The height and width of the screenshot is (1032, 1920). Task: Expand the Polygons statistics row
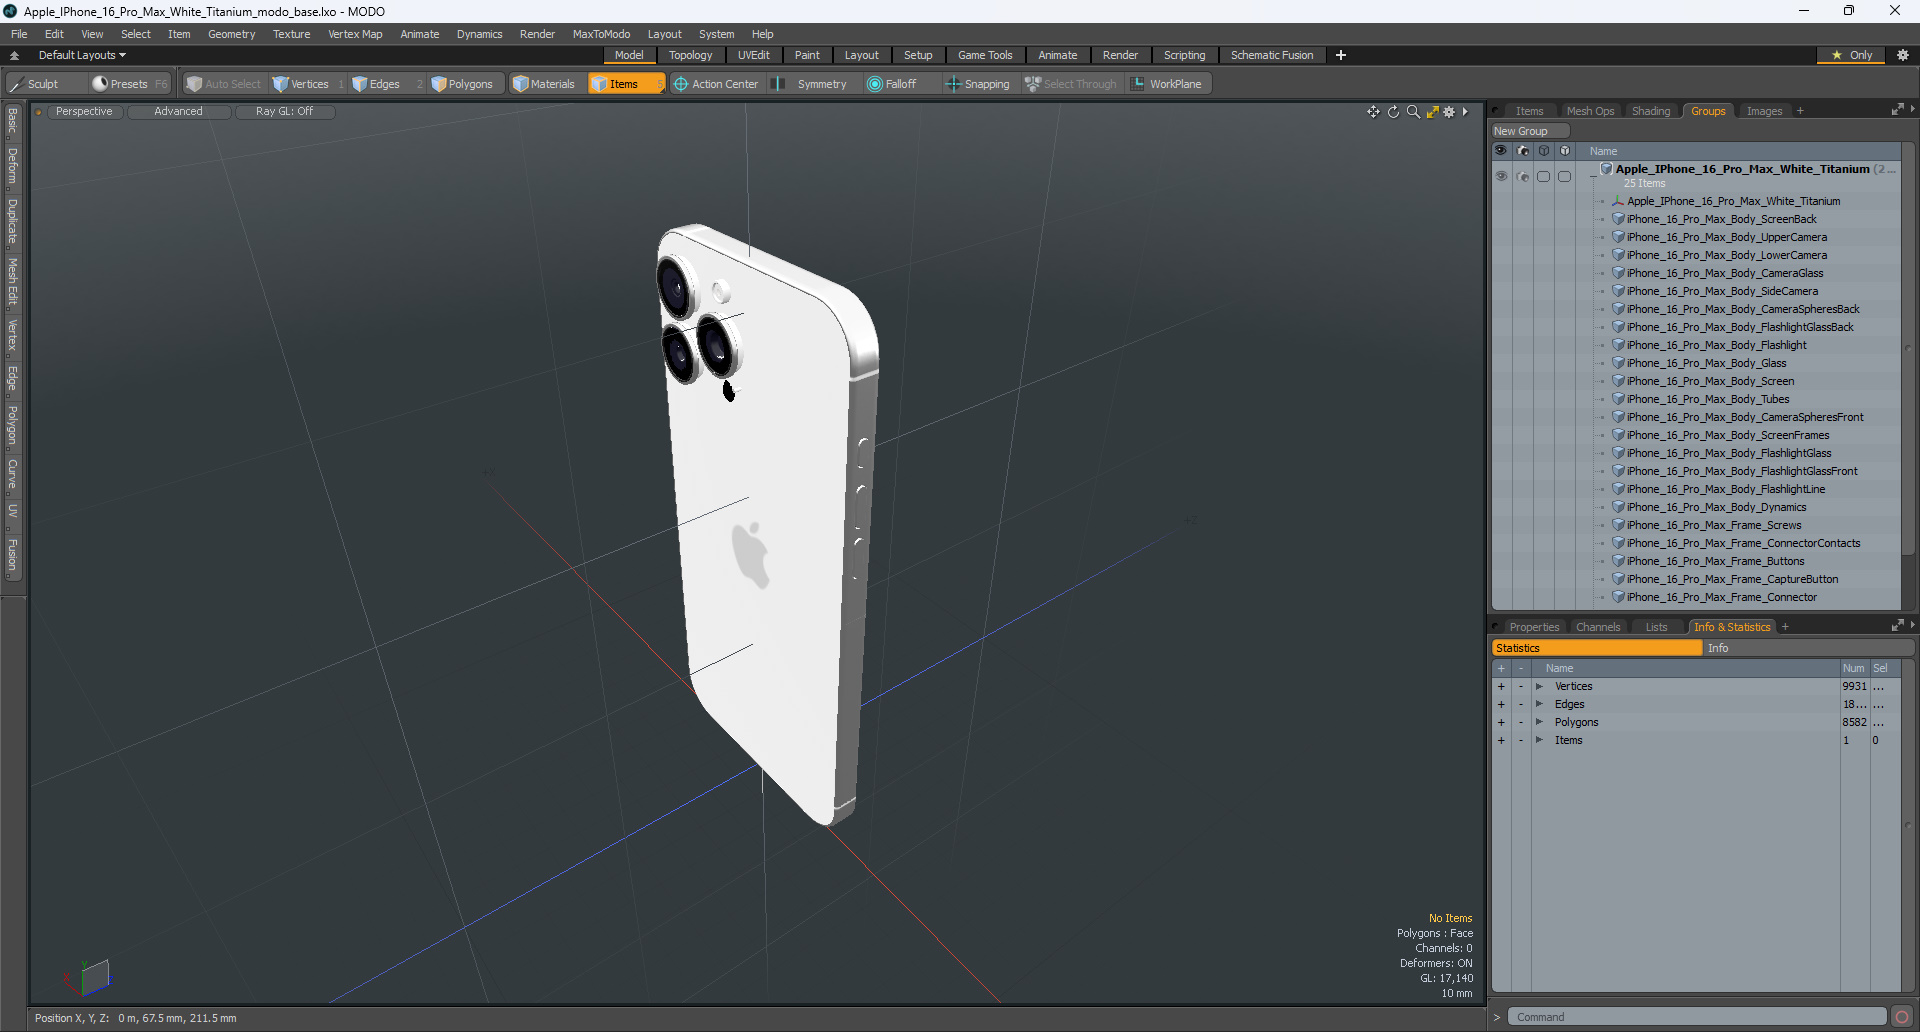pyautogui.click(x=1539, y=722)
